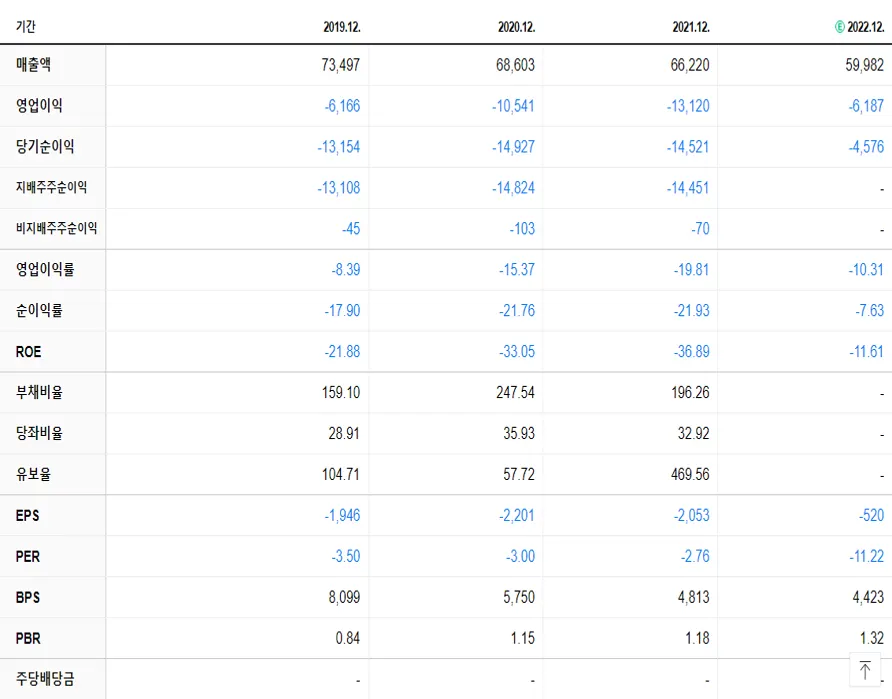This screenshot has width=892, height=699.
Task: Click the scroll-to-top arrow button
Action: (865, 669)
